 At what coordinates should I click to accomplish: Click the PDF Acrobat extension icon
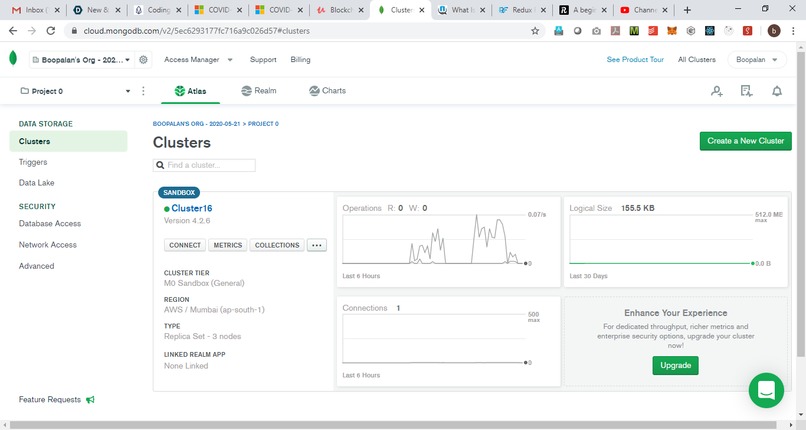coord(615,31)
